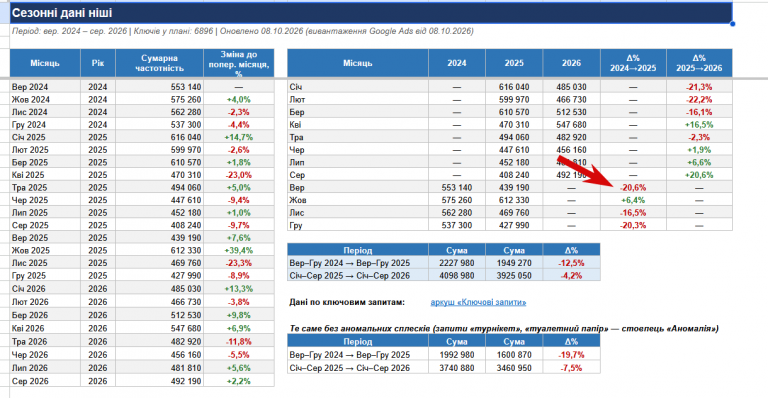This screenshot has width=768, height=398.
Task: Select the 612 330 value in Жов row of yearly table
Action: (514, 200)
